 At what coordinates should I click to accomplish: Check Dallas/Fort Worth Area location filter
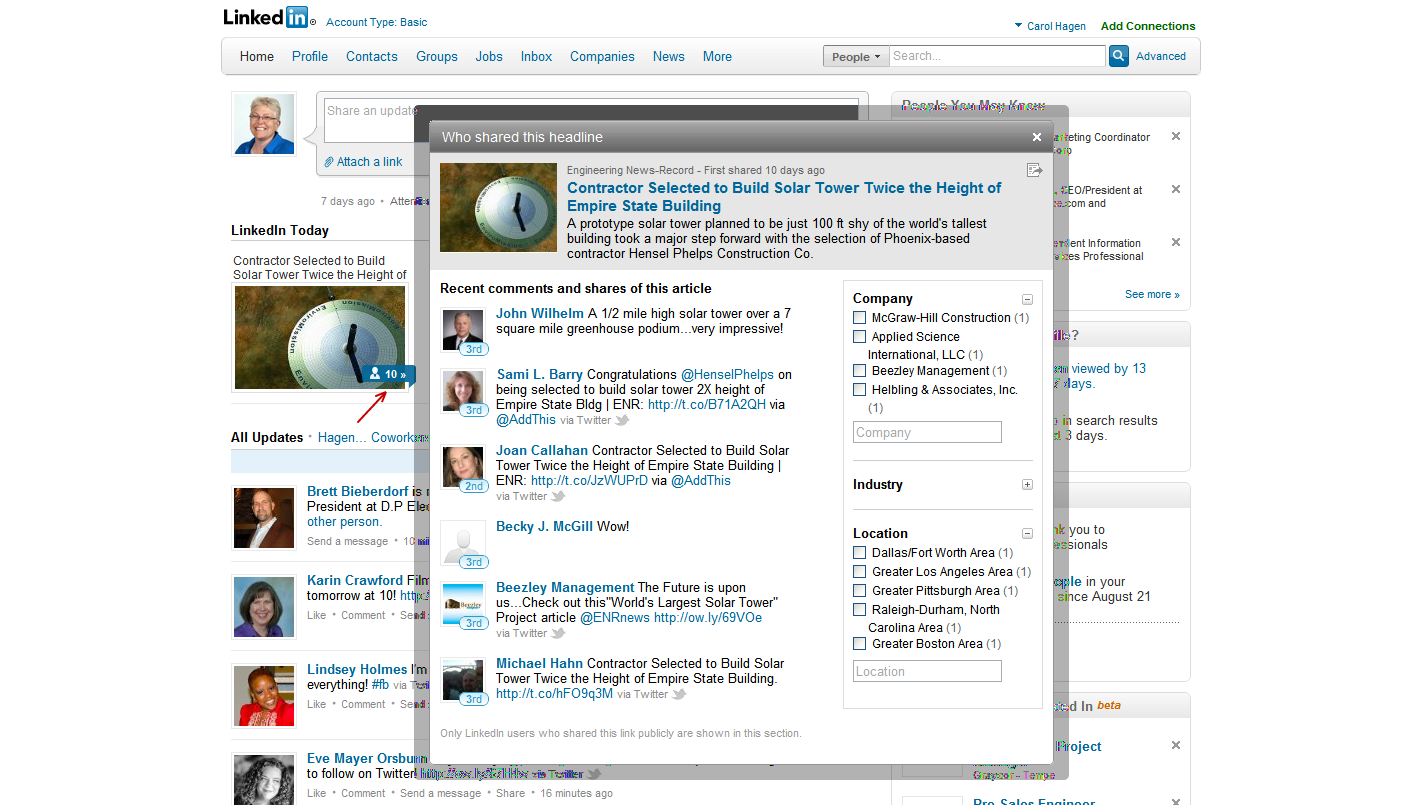(859, 553)
